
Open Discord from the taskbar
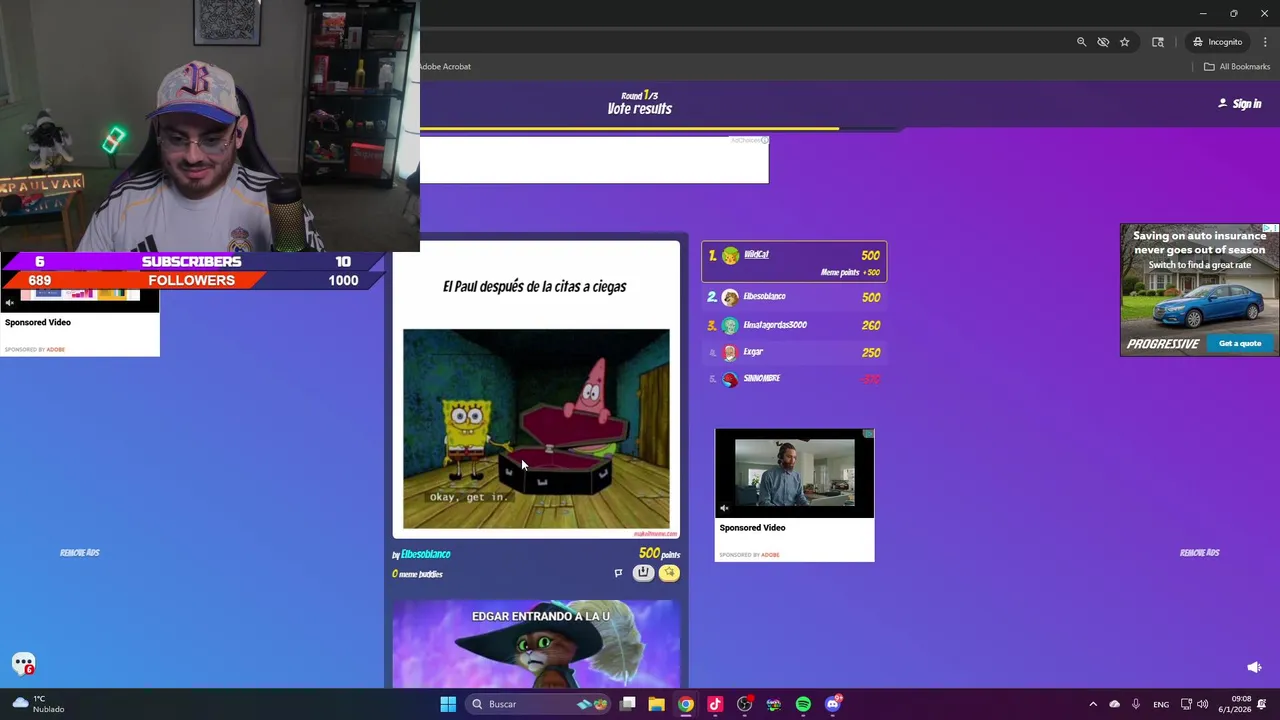[x=833, y=704]
